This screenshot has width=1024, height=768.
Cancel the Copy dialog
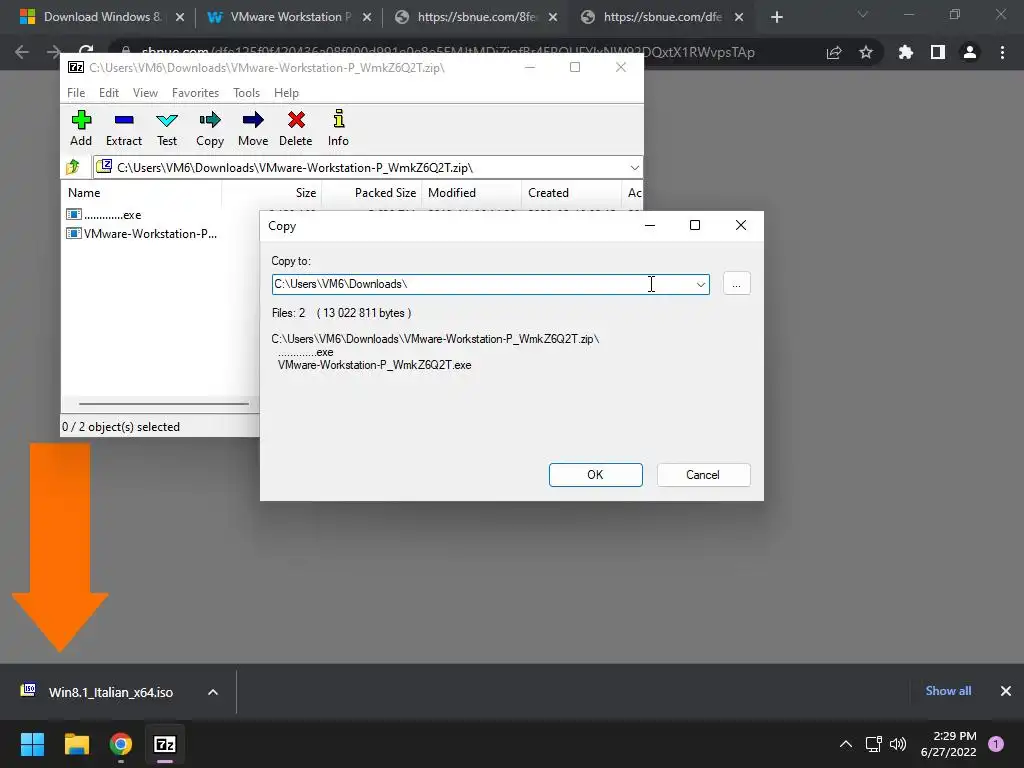[x=703, y=475]
